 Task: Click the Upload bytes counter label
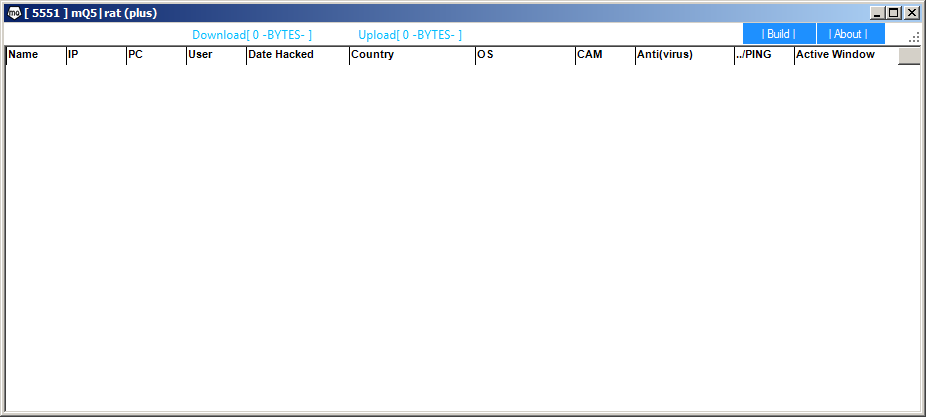click(x=410, y=35)
